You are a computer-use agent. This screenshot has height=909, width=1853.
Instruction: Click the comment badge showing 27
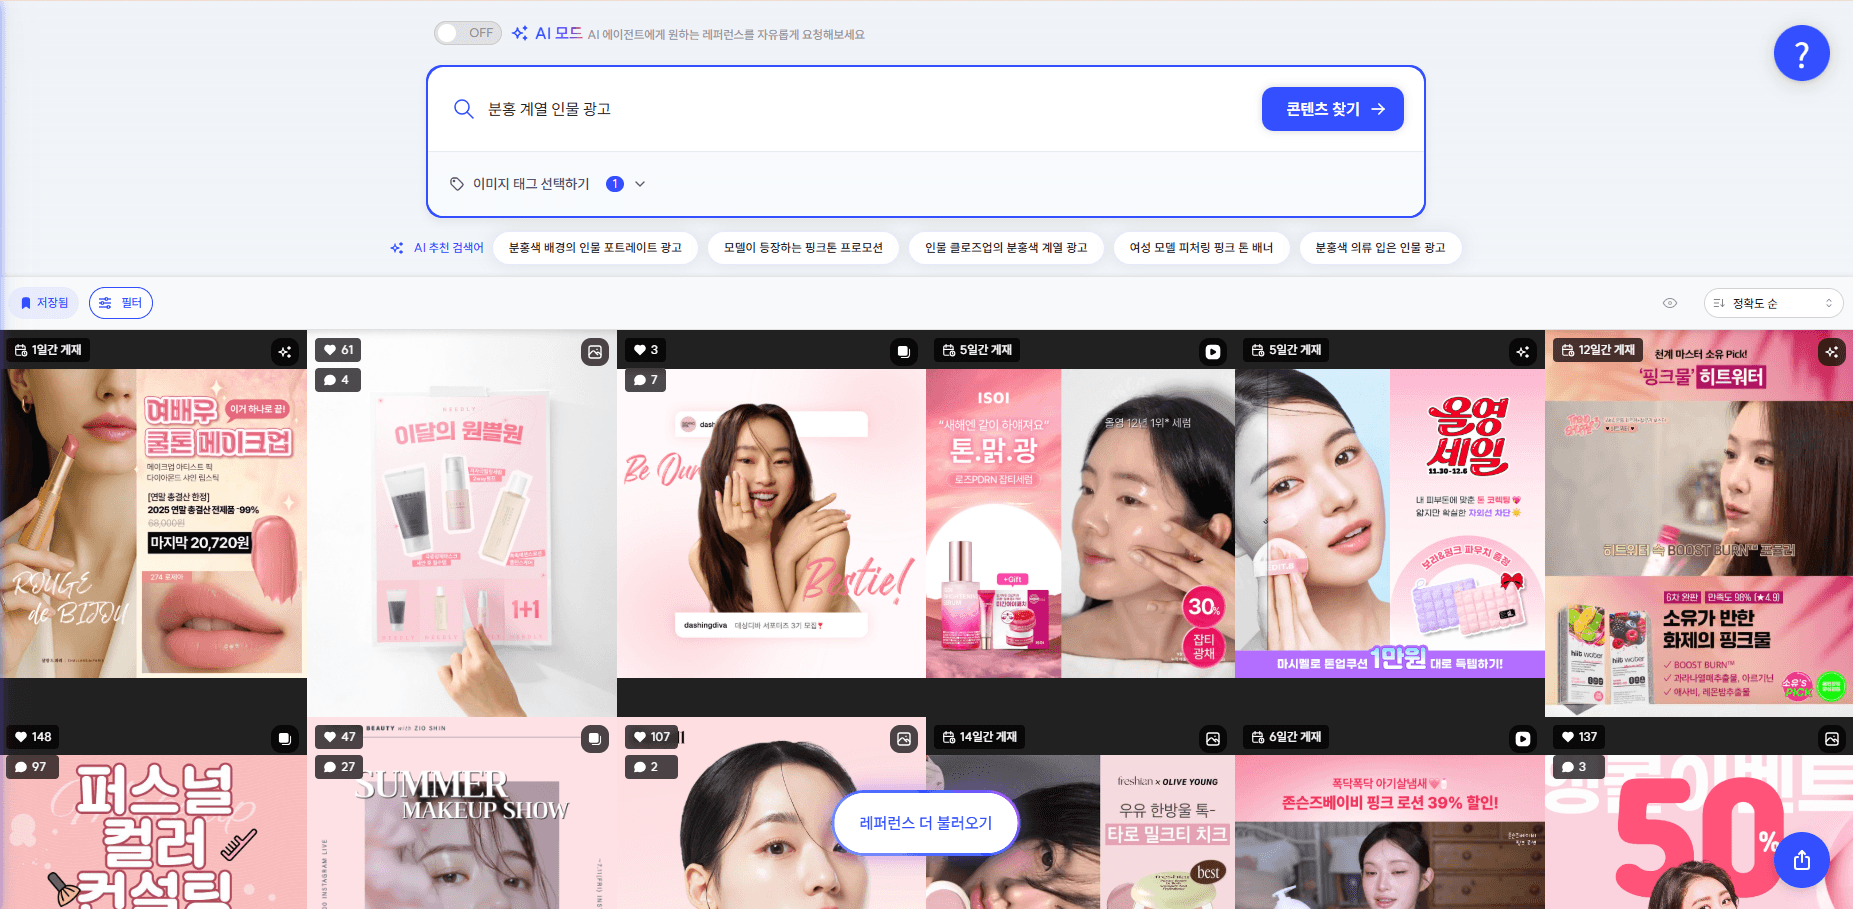[x=339, y=767]
